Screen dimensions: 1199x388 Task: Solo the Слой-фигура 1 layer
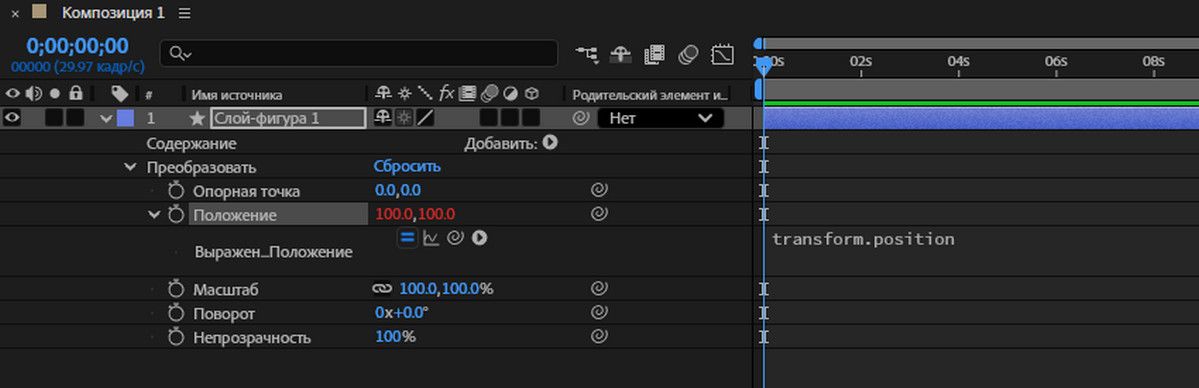(54, 118)
